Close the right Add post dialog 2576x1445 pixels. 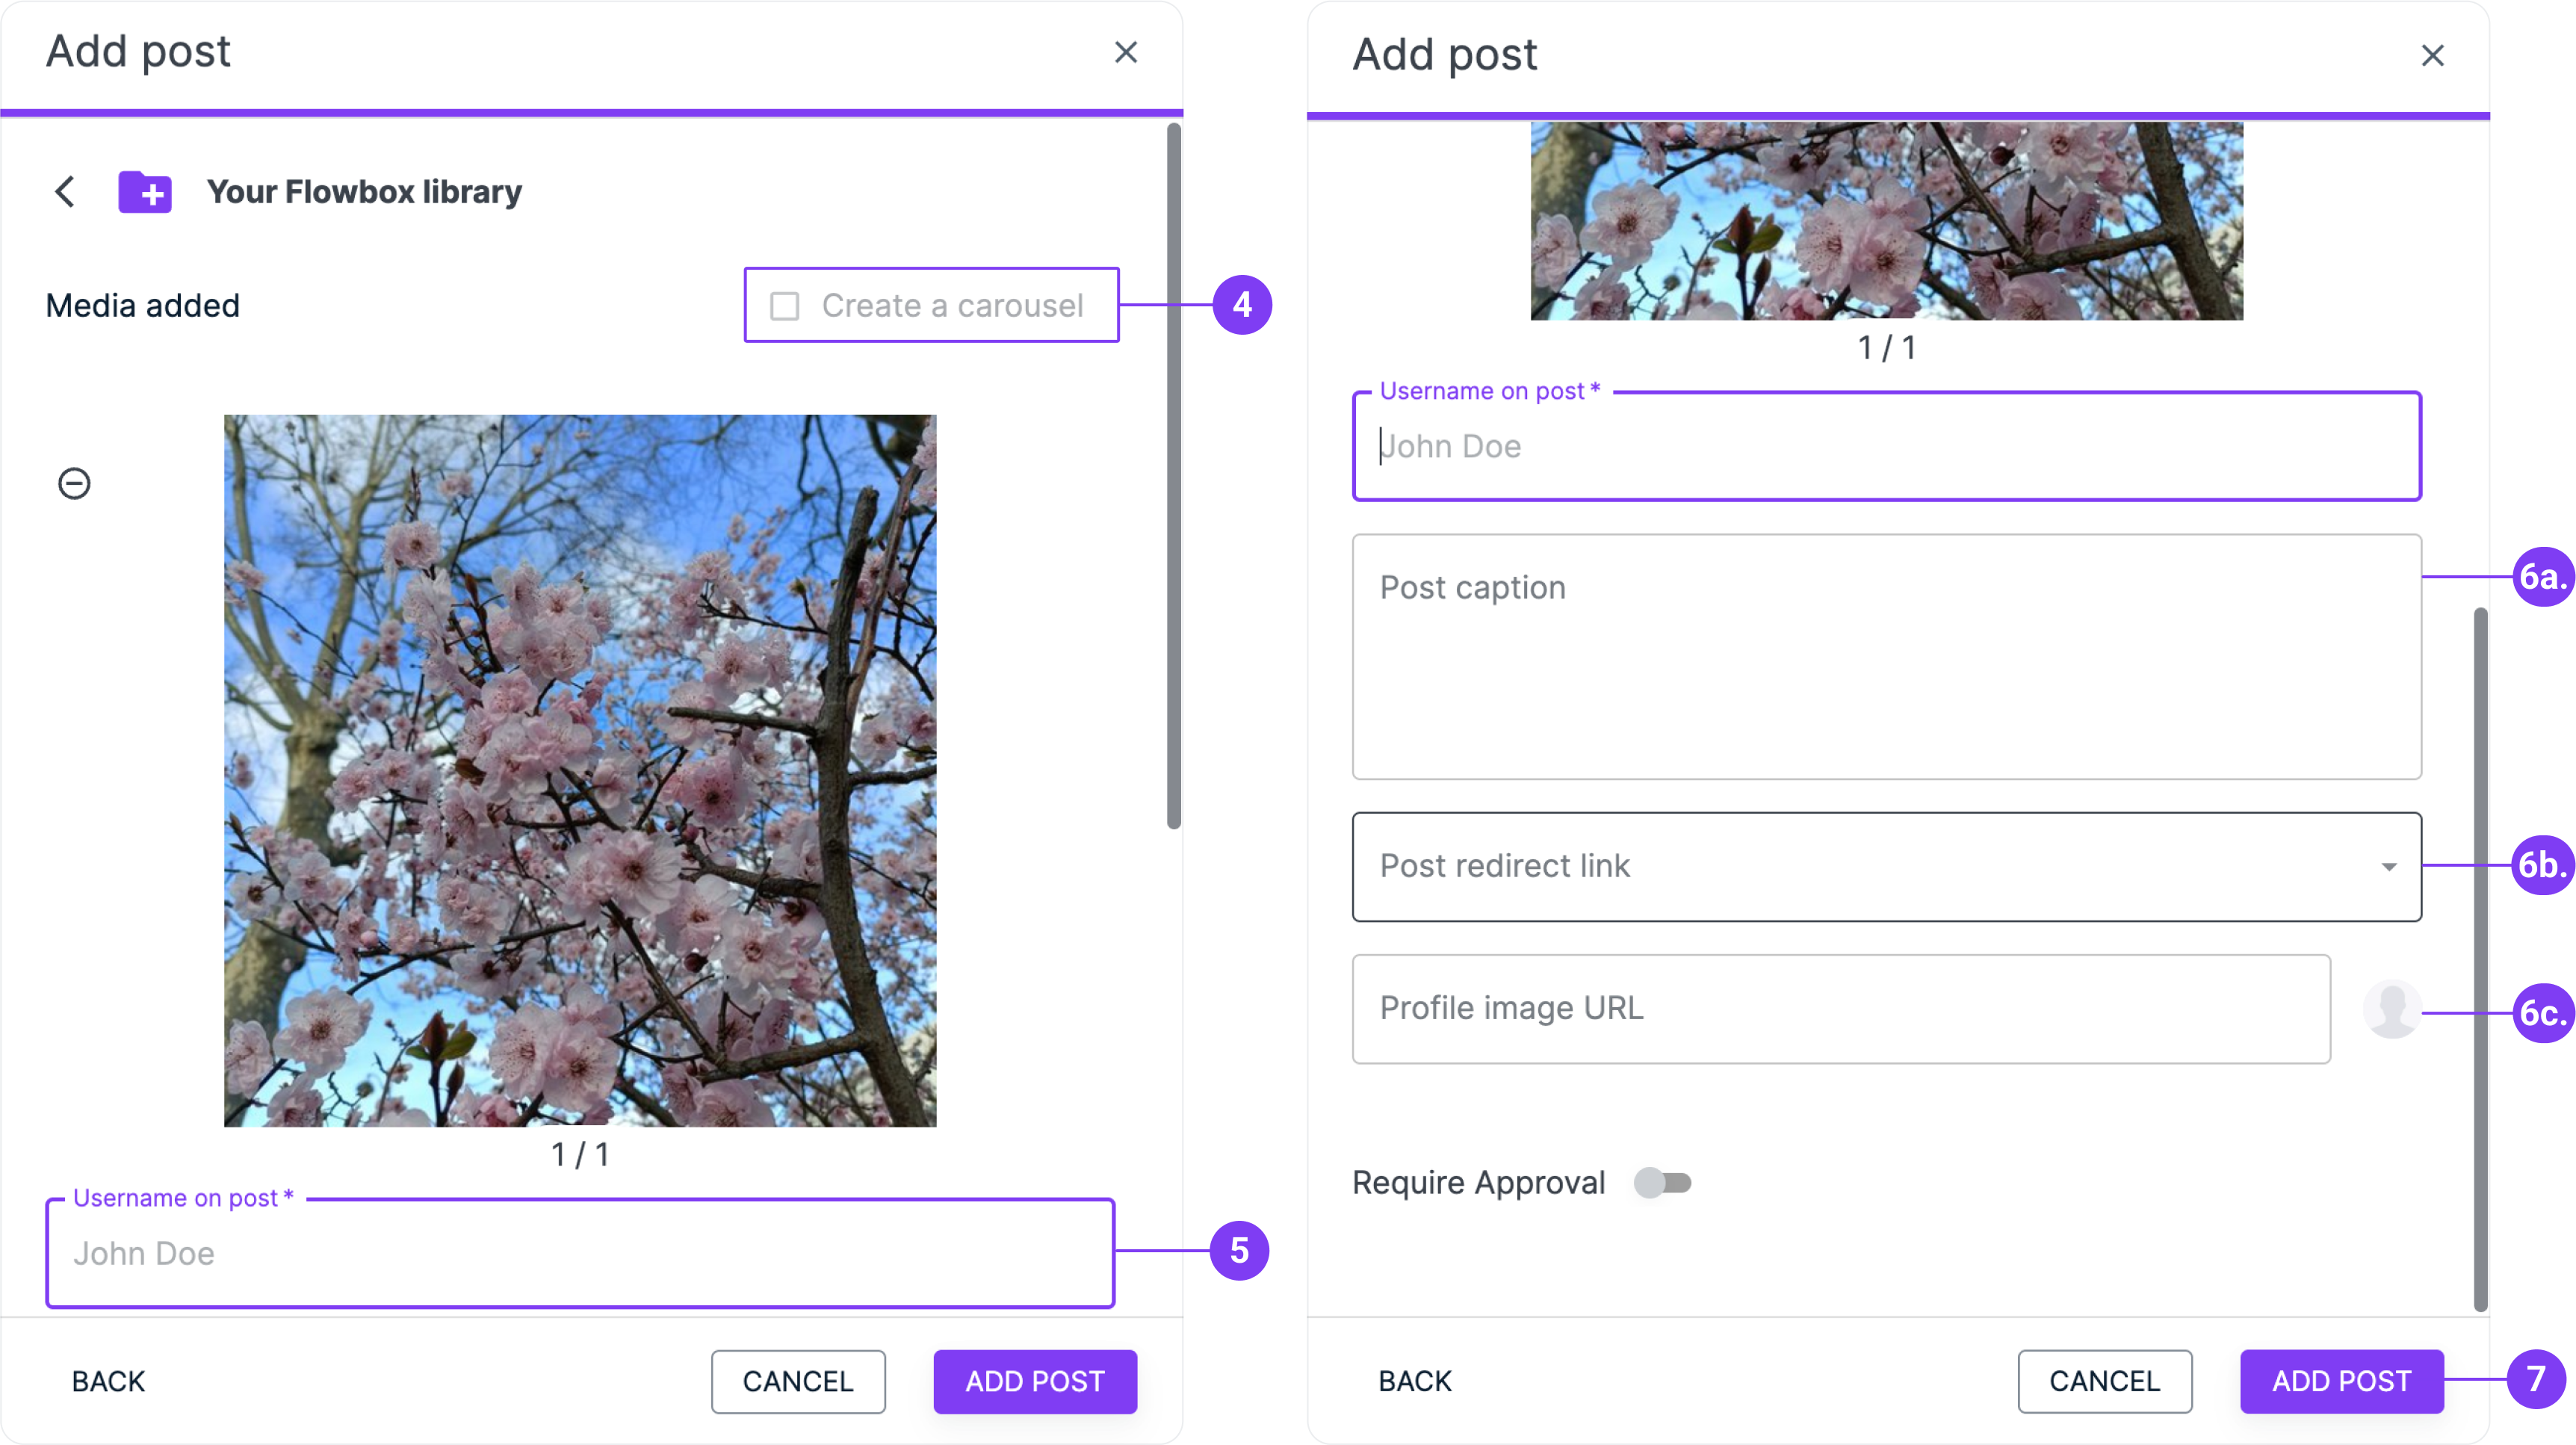[x=2432, y=55]
